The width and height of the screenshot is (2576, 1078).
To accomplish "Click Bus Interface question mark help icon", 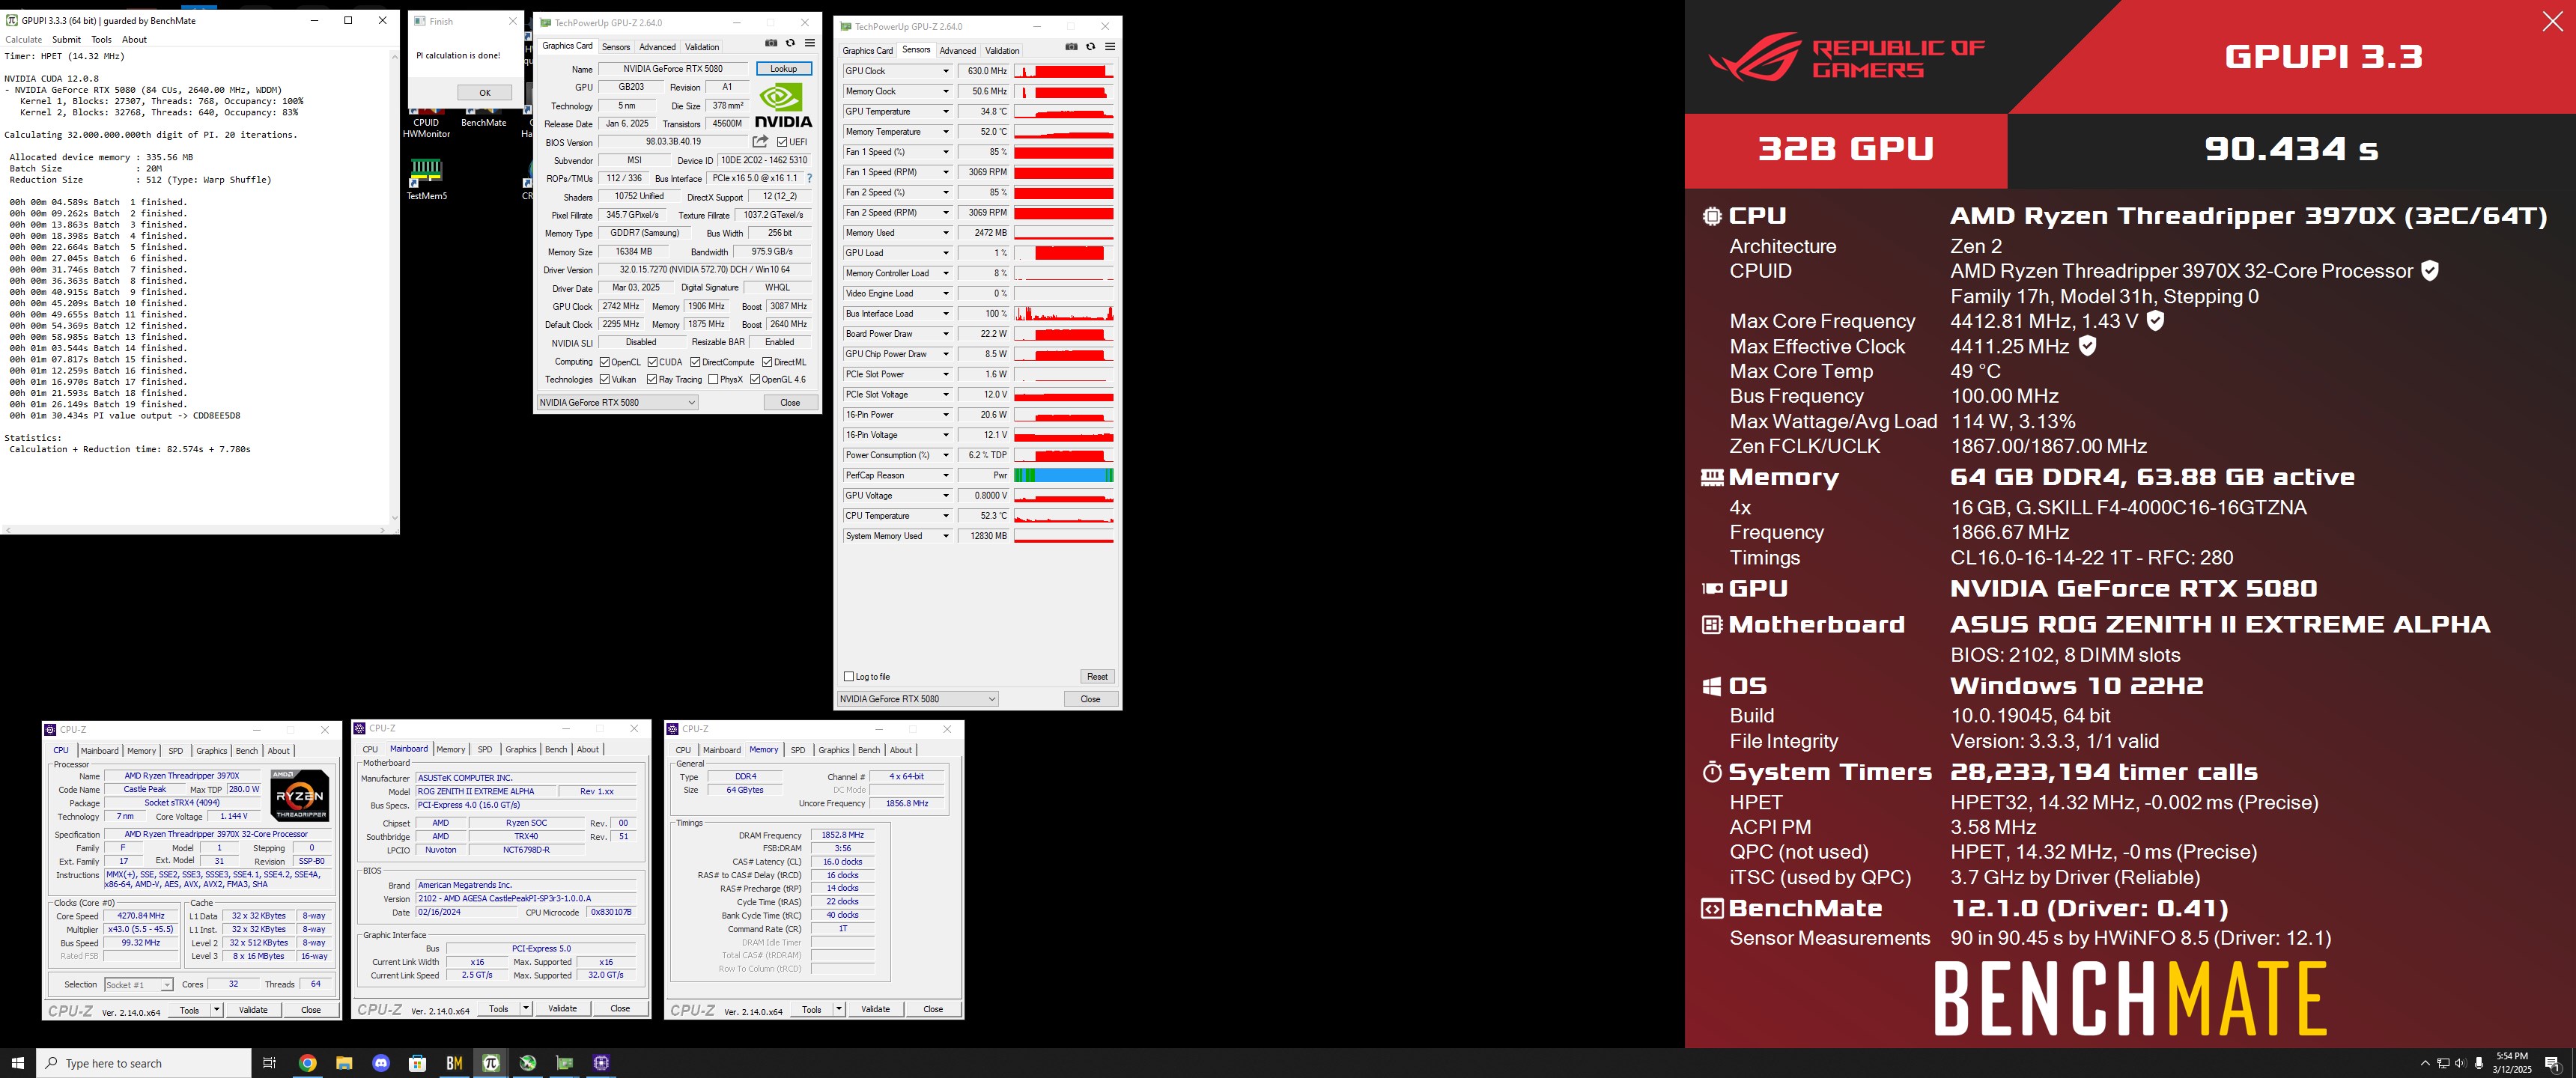I will click(810, 179).
